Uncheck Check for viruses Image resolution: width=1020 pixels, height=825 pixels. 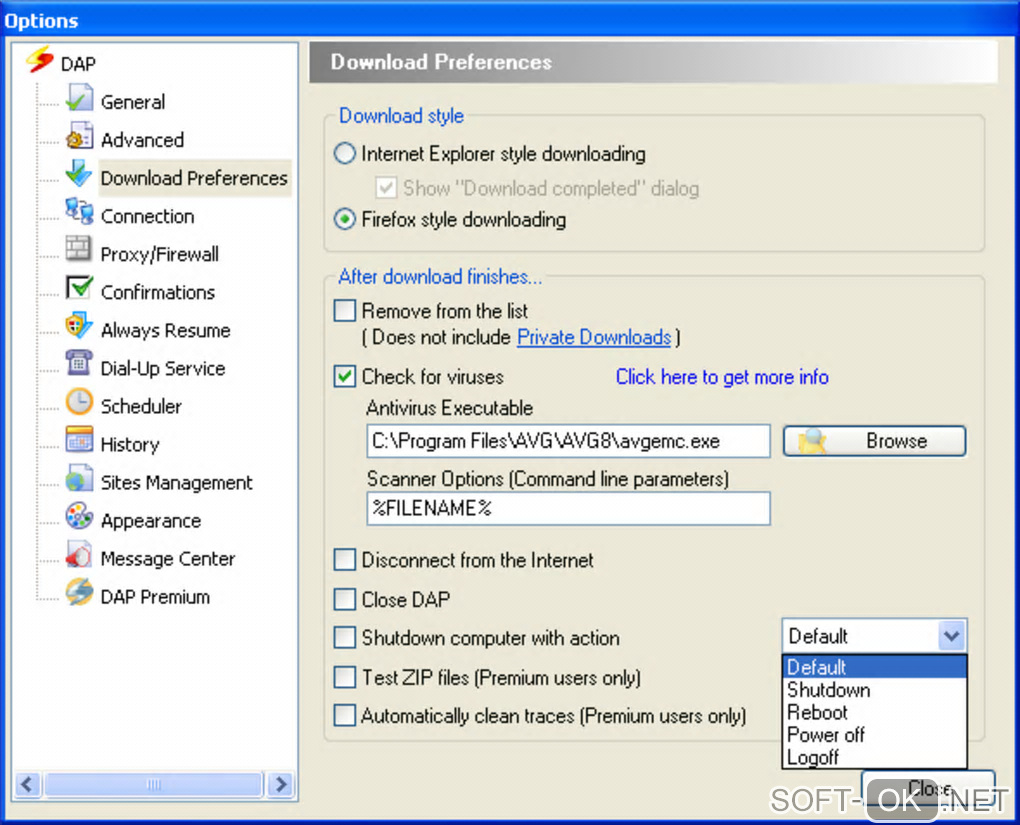(345, 377)
